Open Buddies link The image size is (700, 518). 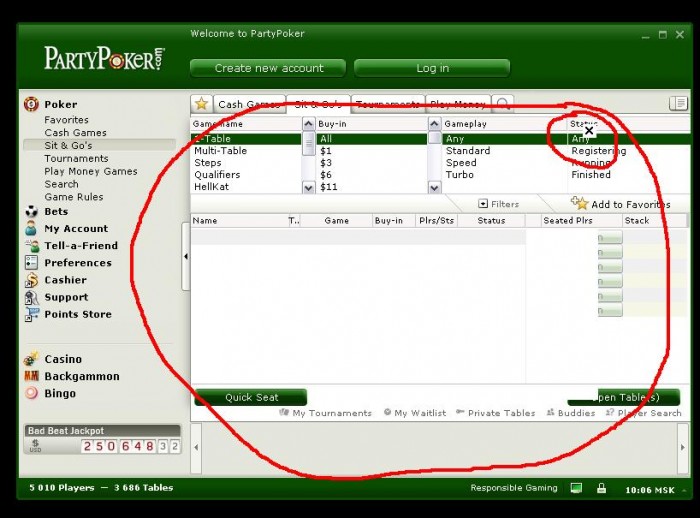pos(571,413)
